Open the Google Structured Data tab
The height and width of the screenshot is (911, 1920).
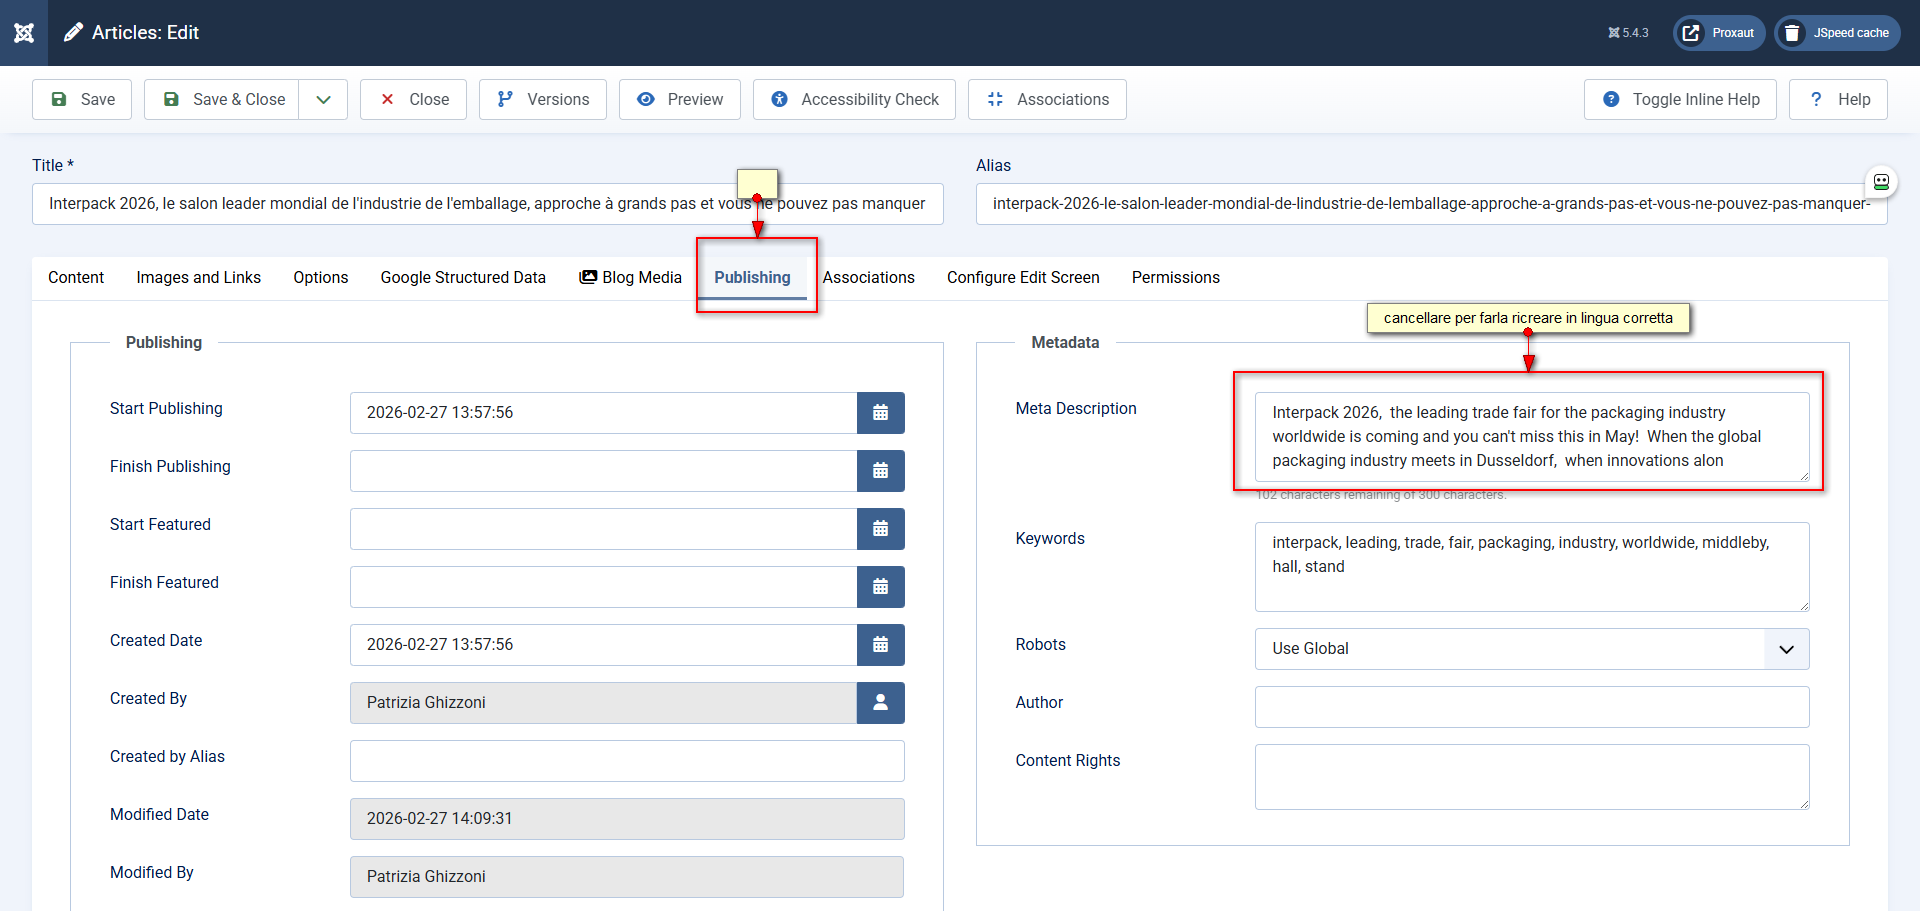click(x=463, y=278)
